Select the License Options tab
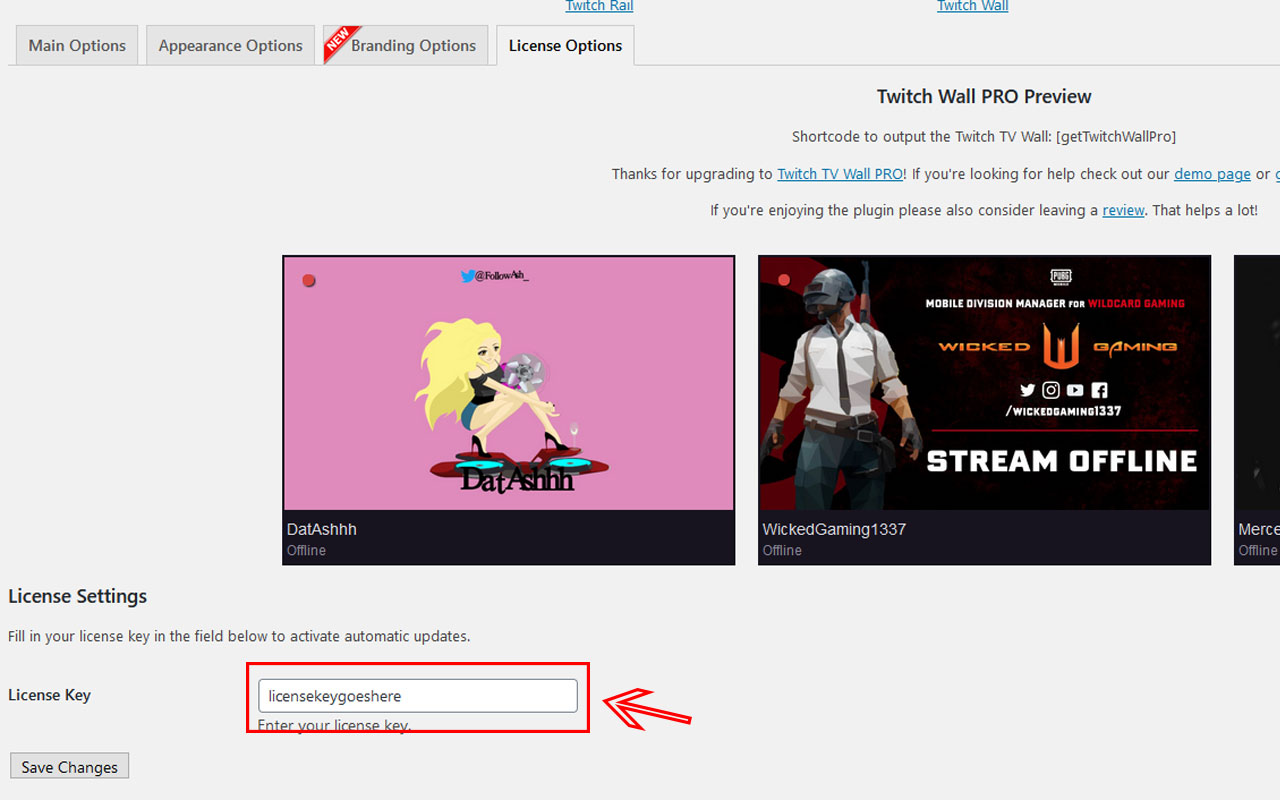The height and width of the screenshot is (800, 1280). click(565, 46)
